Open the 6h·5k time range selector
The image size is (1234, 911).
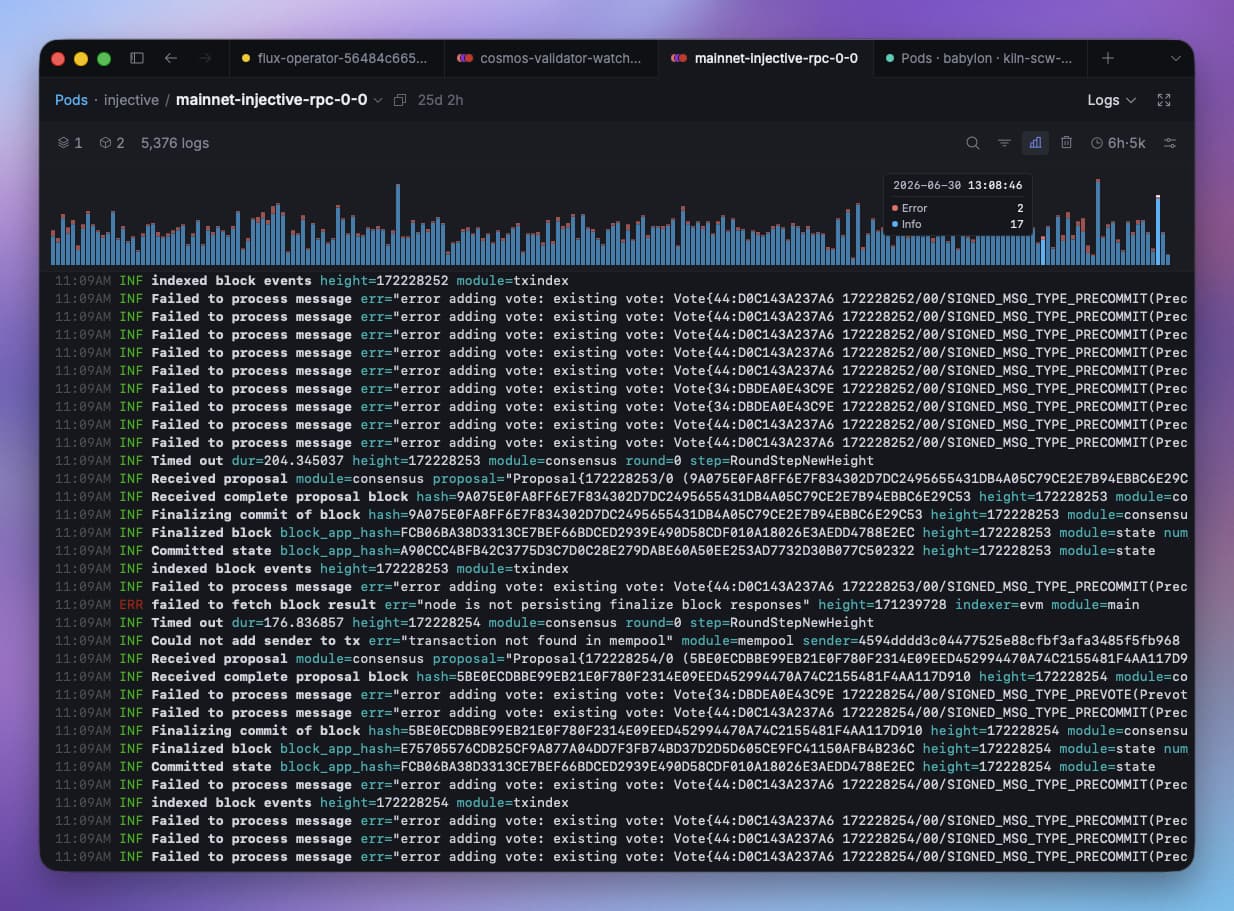(1118, 143)
